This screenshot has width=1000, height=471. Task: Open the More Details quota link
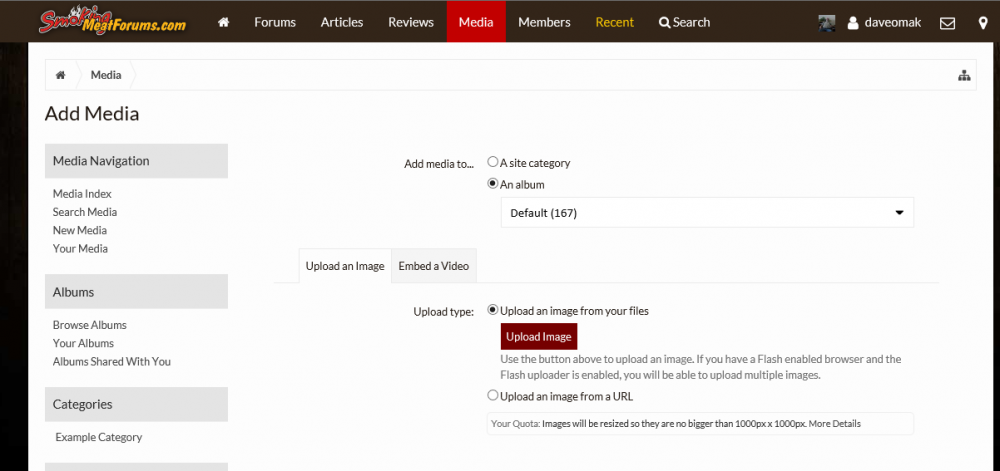[x=834, y=424]
